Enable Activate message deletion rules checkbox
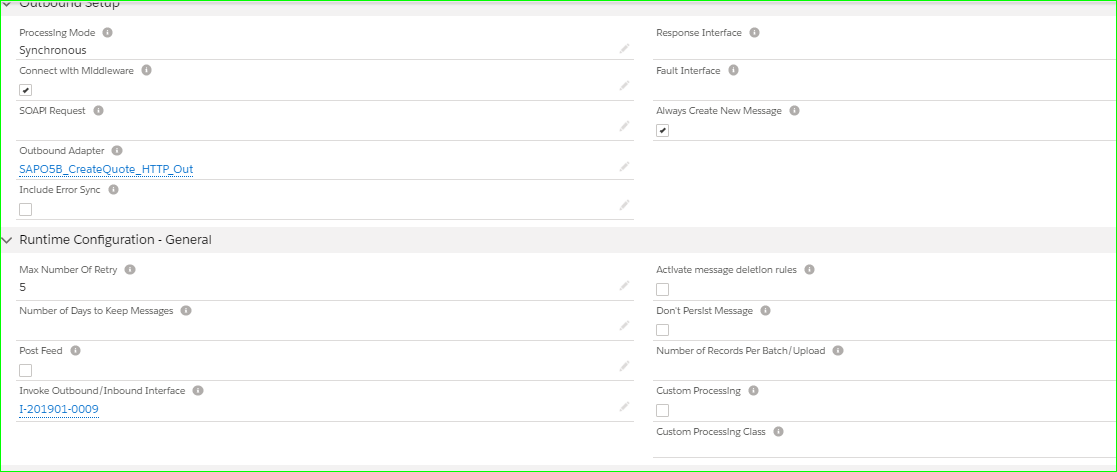The image size is (1117, 472). (x=663, y=289)
